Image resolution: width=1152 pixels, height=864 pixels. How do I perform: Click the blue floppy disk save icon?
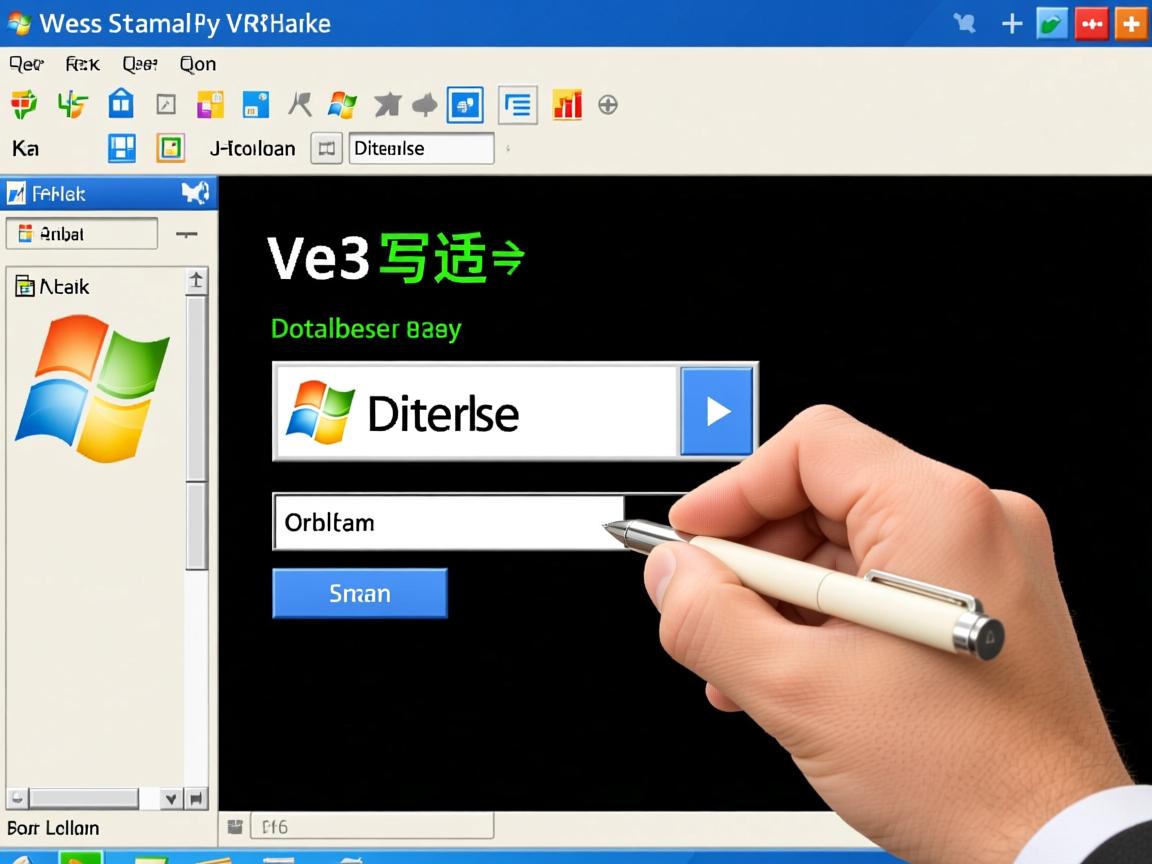pyautogui.click(x=256, y=104)
